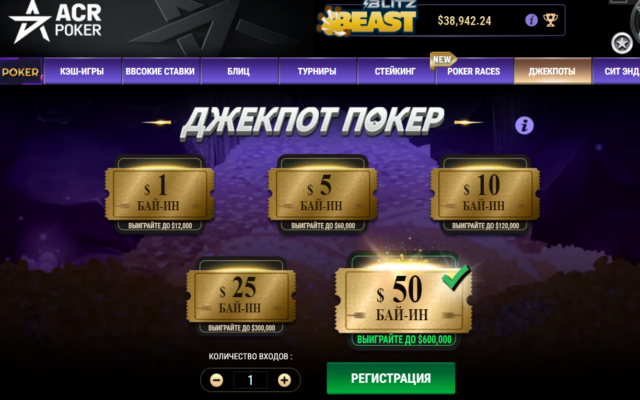This screenshot has height=400, width=640.
Task: Click the ACR Poker star logo
Action: tap(55, 22)
